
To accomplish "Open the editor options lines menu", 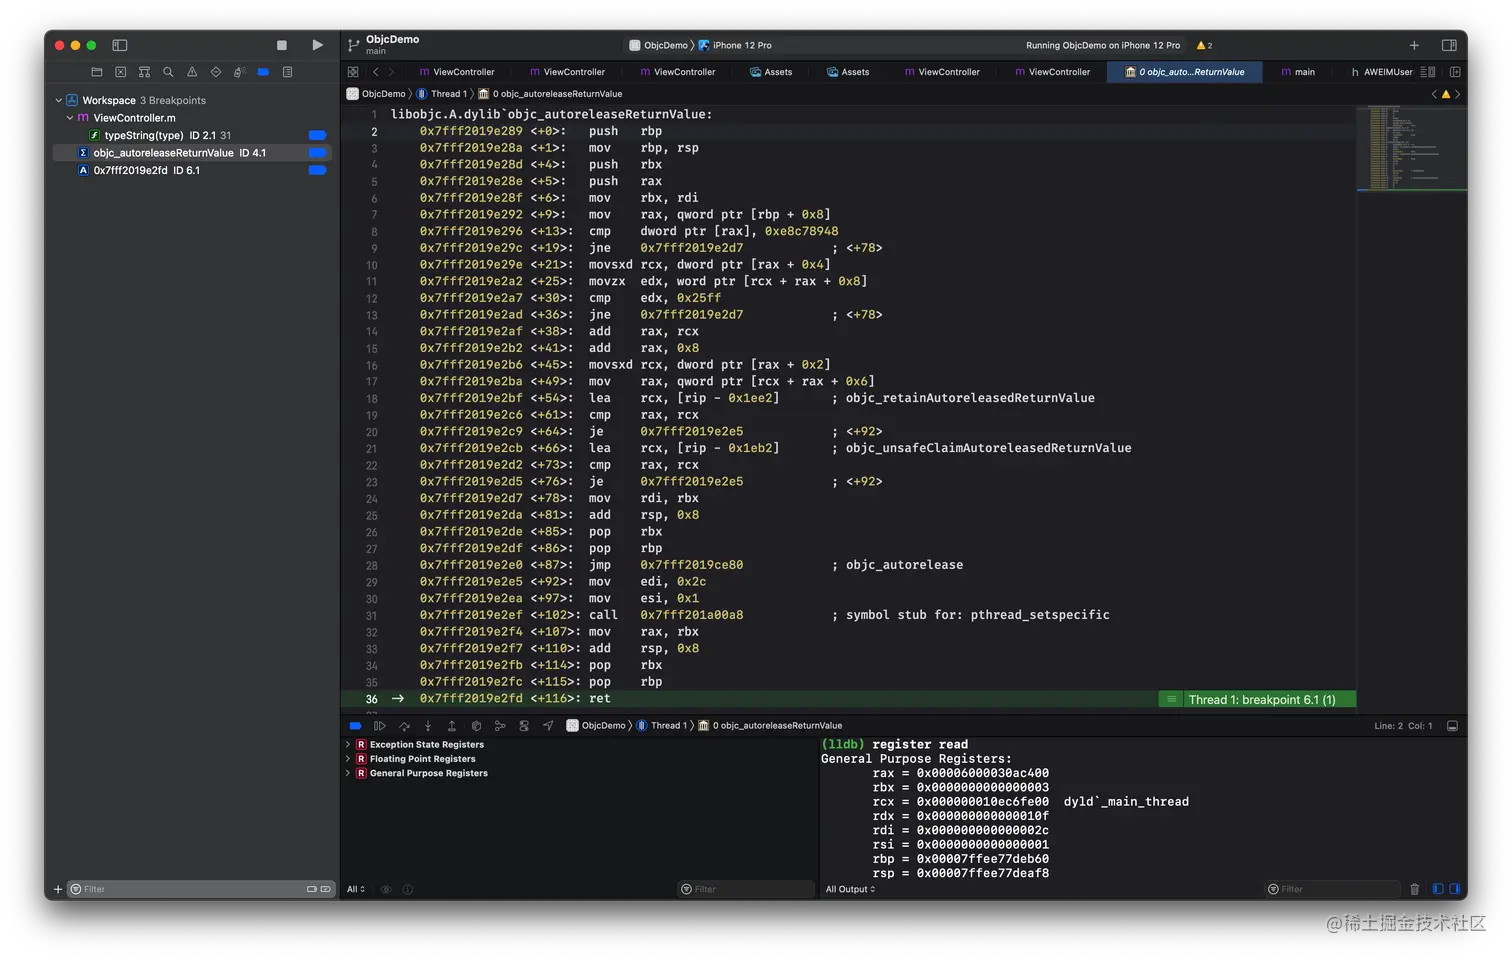I will (1428, 72).
